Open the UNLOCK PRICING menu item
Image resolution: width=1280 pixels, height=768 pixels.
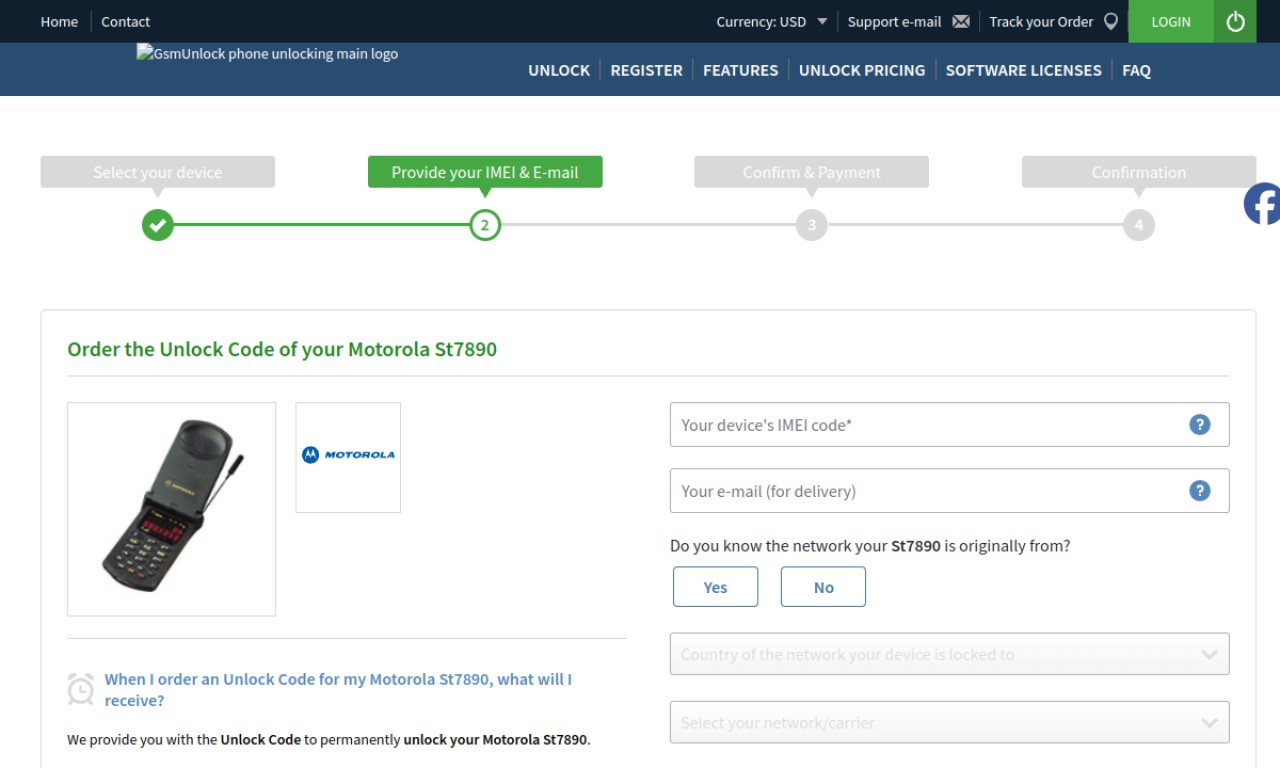(862, 70)
